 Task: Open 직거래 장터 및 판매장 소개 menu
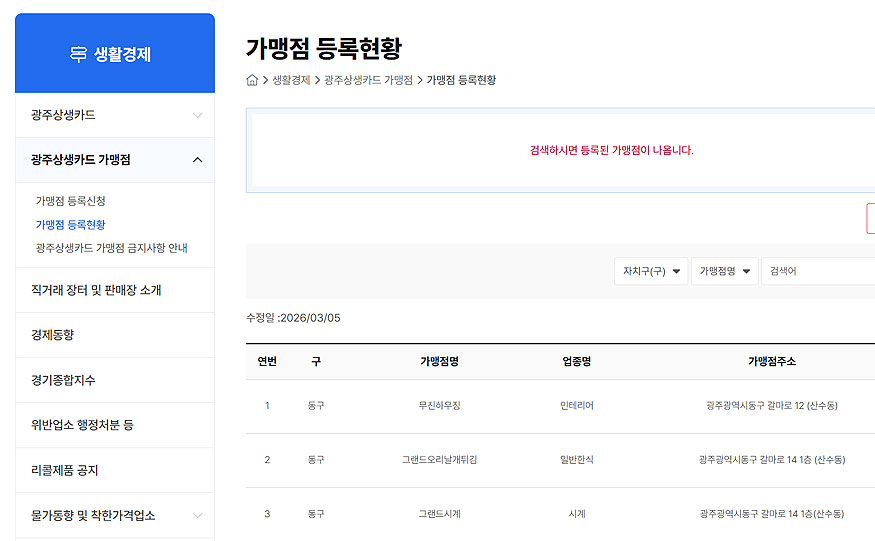click(115, 290)
